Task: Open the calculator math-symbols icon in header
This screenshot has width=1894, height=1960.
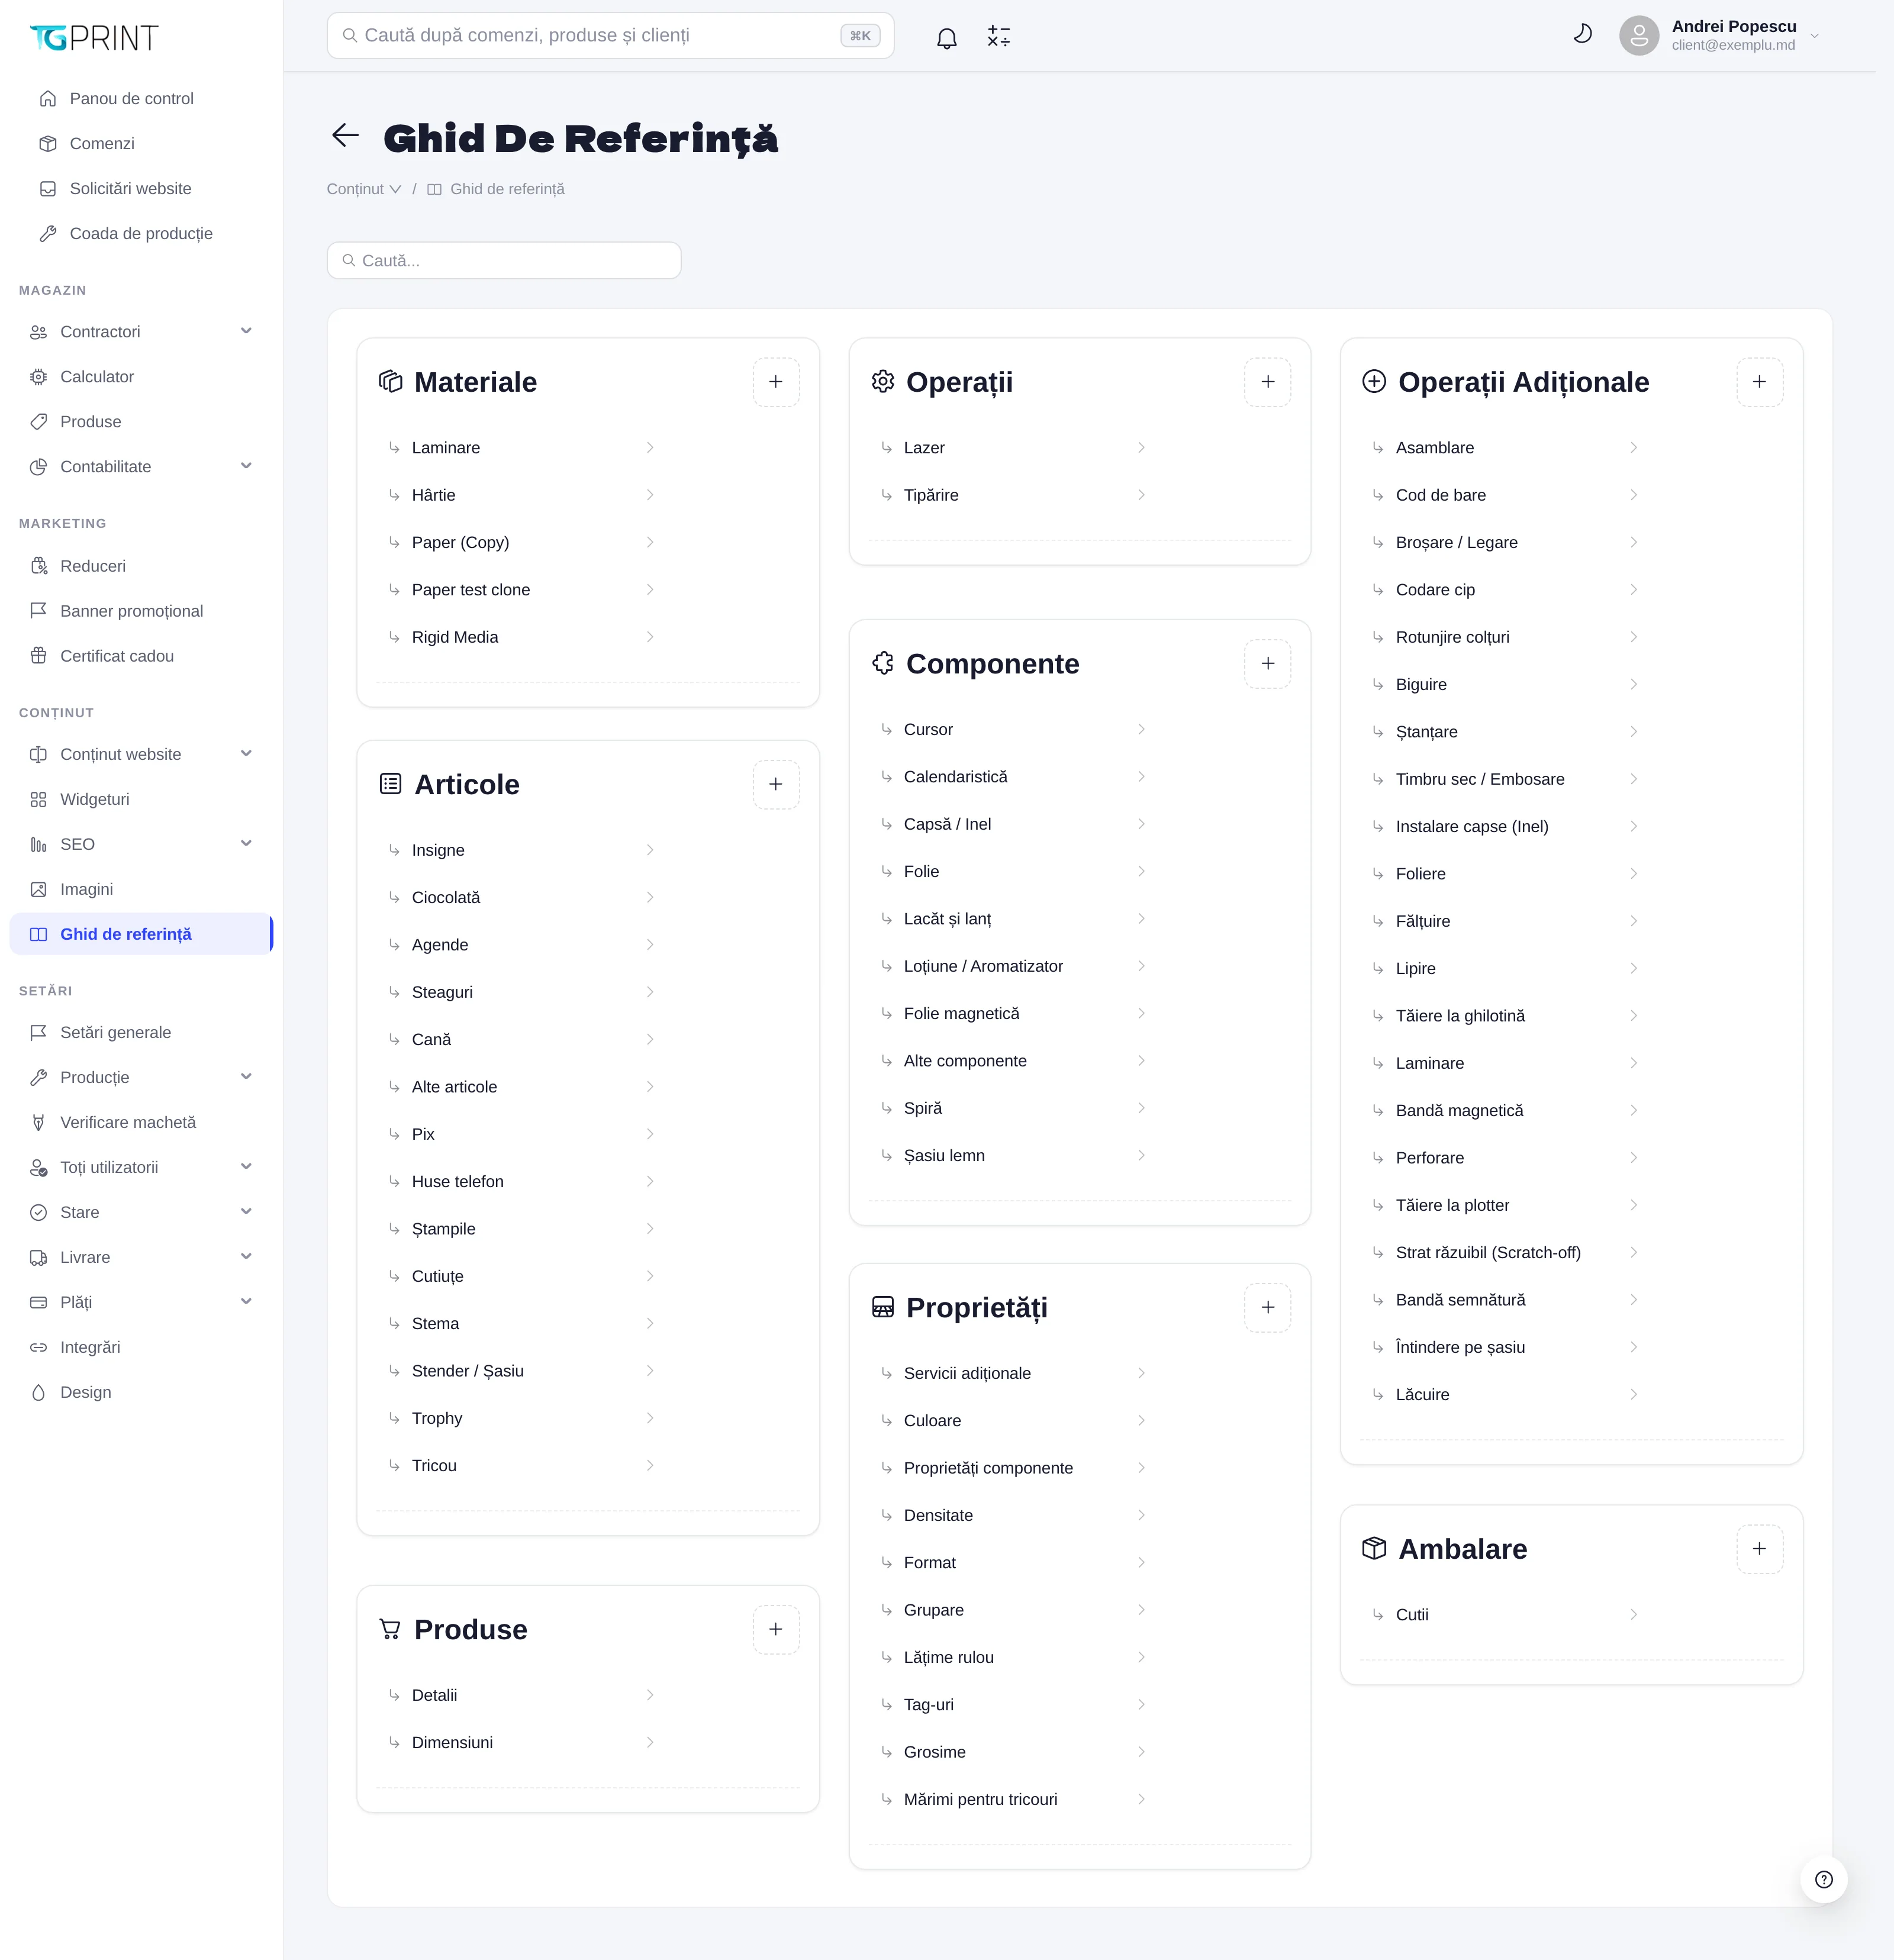Action: 998,37
